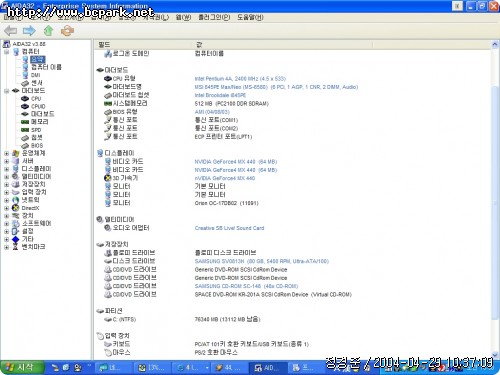This screenshot has height=375, width=500.
Task: Select the 소프트웨어 category in the tree
Action: (x=36, y=223)
